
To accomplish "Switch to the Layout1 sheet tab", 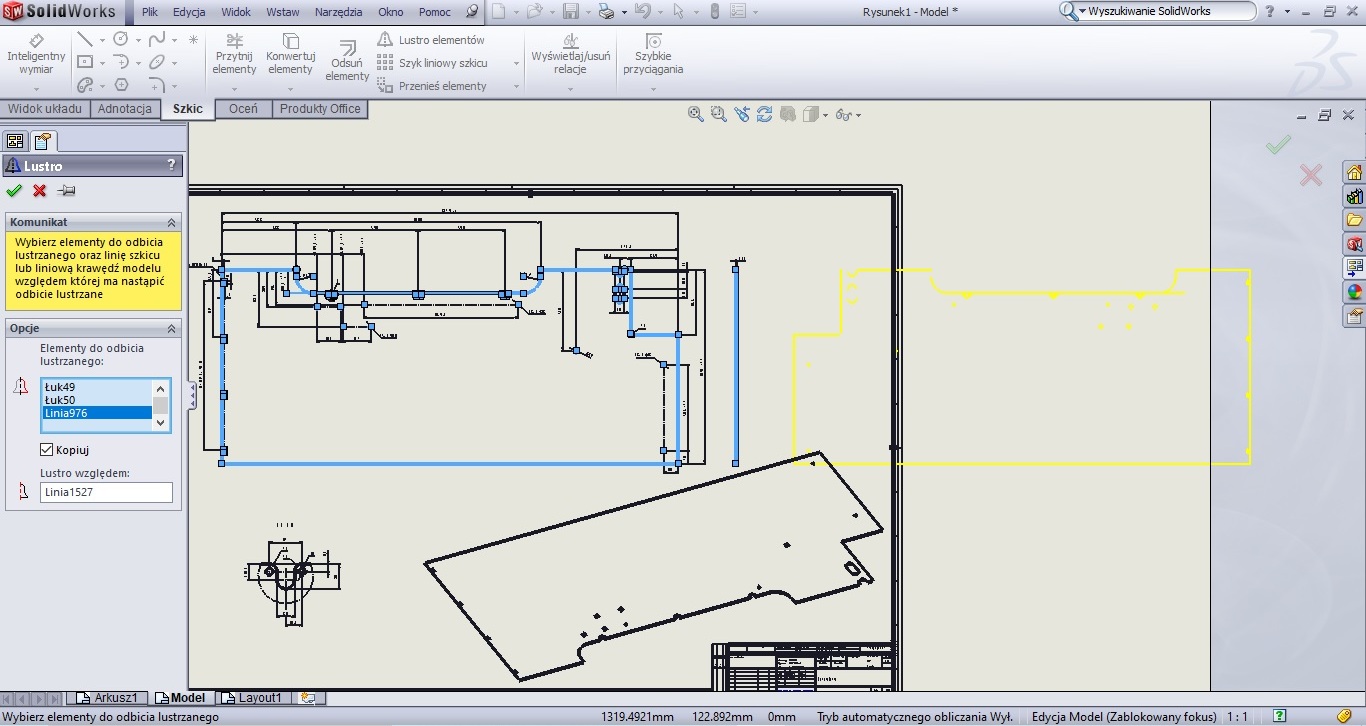I will pos(252,698).
